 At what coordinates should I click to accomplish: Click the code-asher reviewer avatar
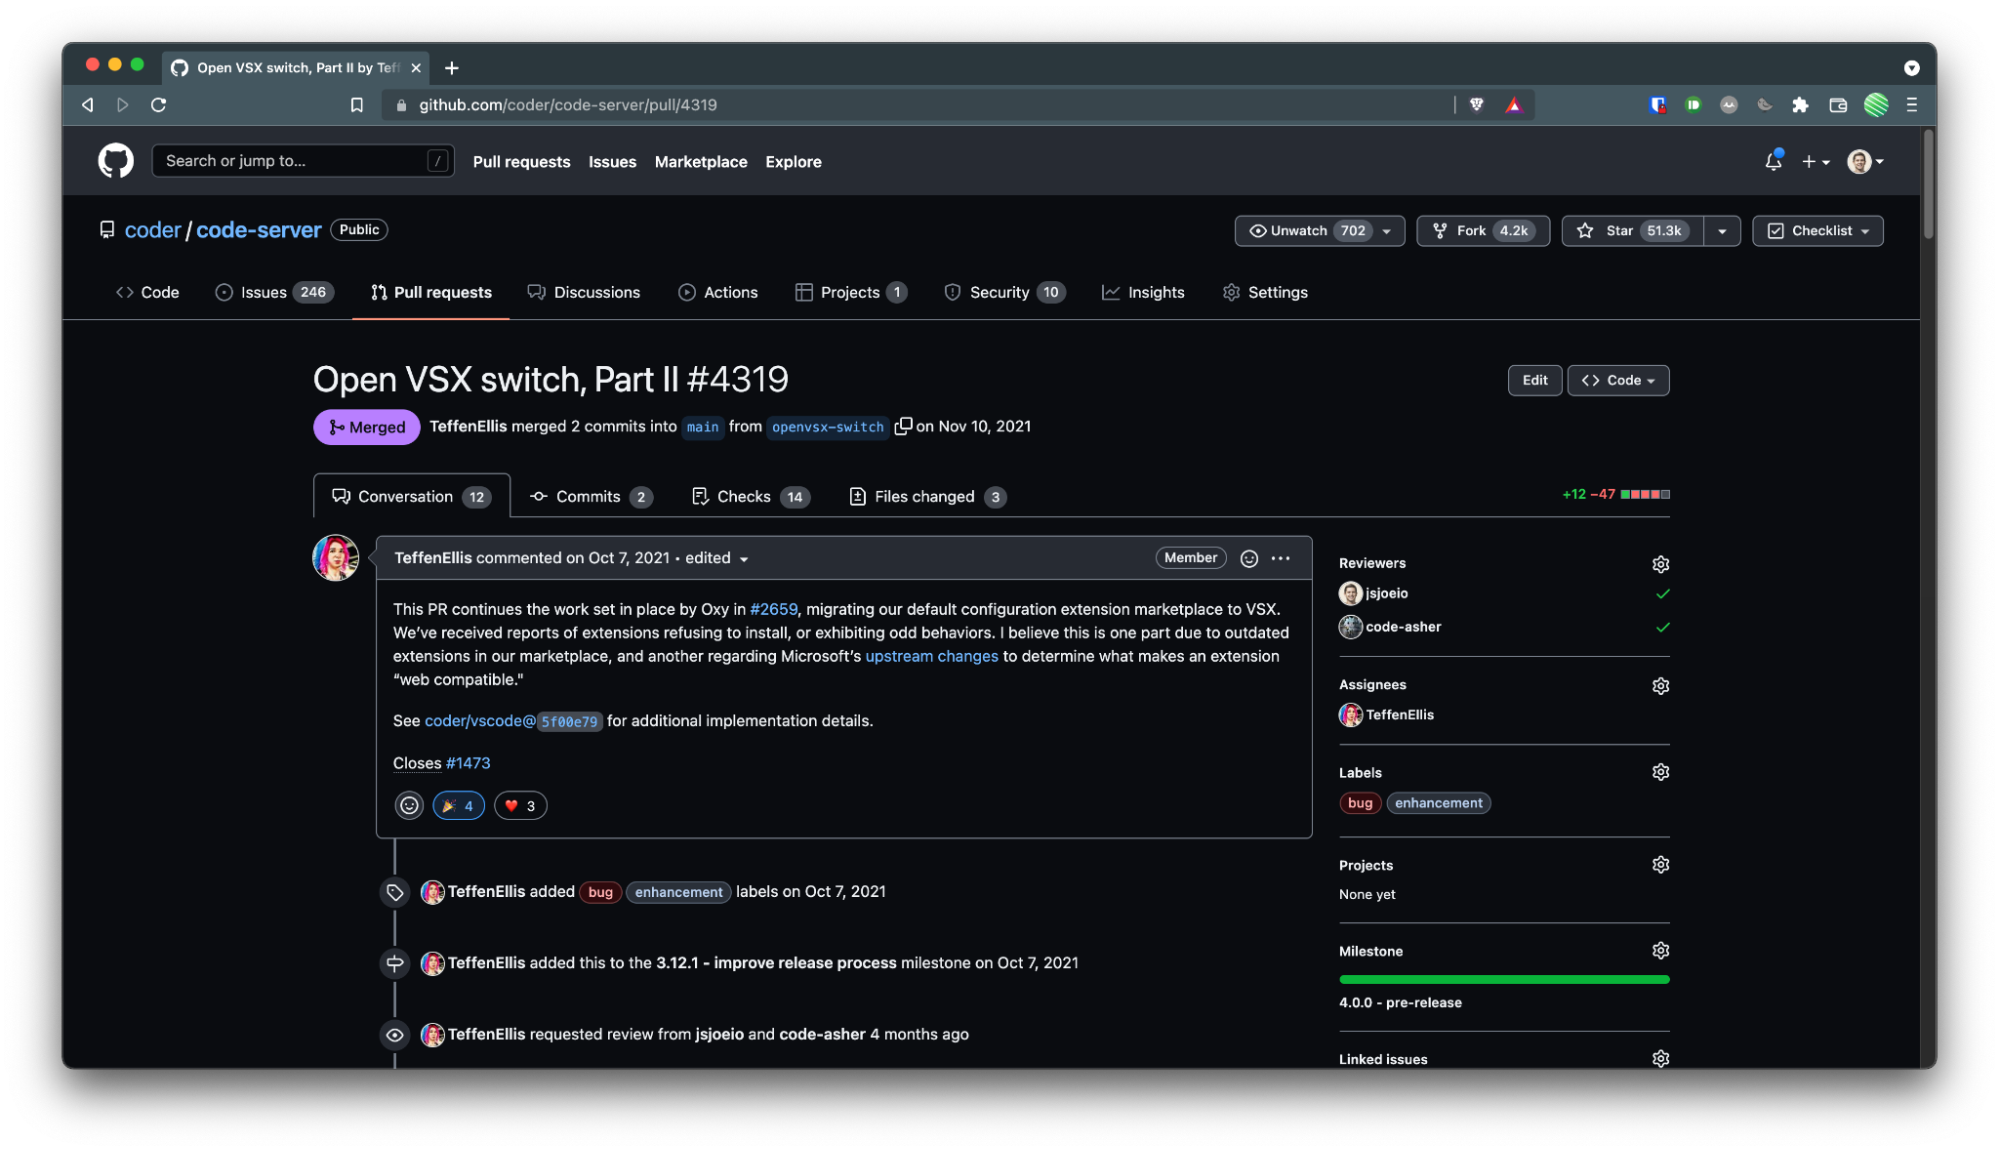pyautogui.click(x=1350, y=627)
